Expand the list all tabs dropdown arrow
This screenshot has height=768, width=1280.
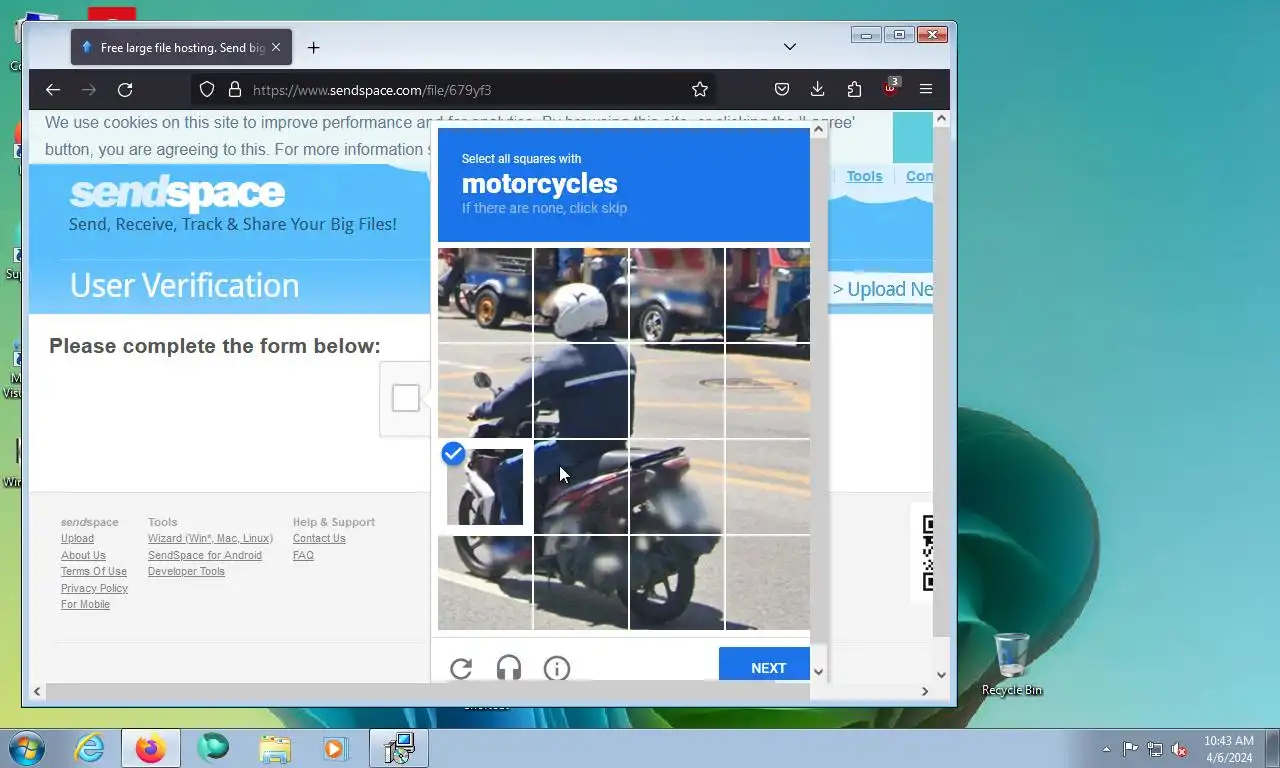pos(790,47)
